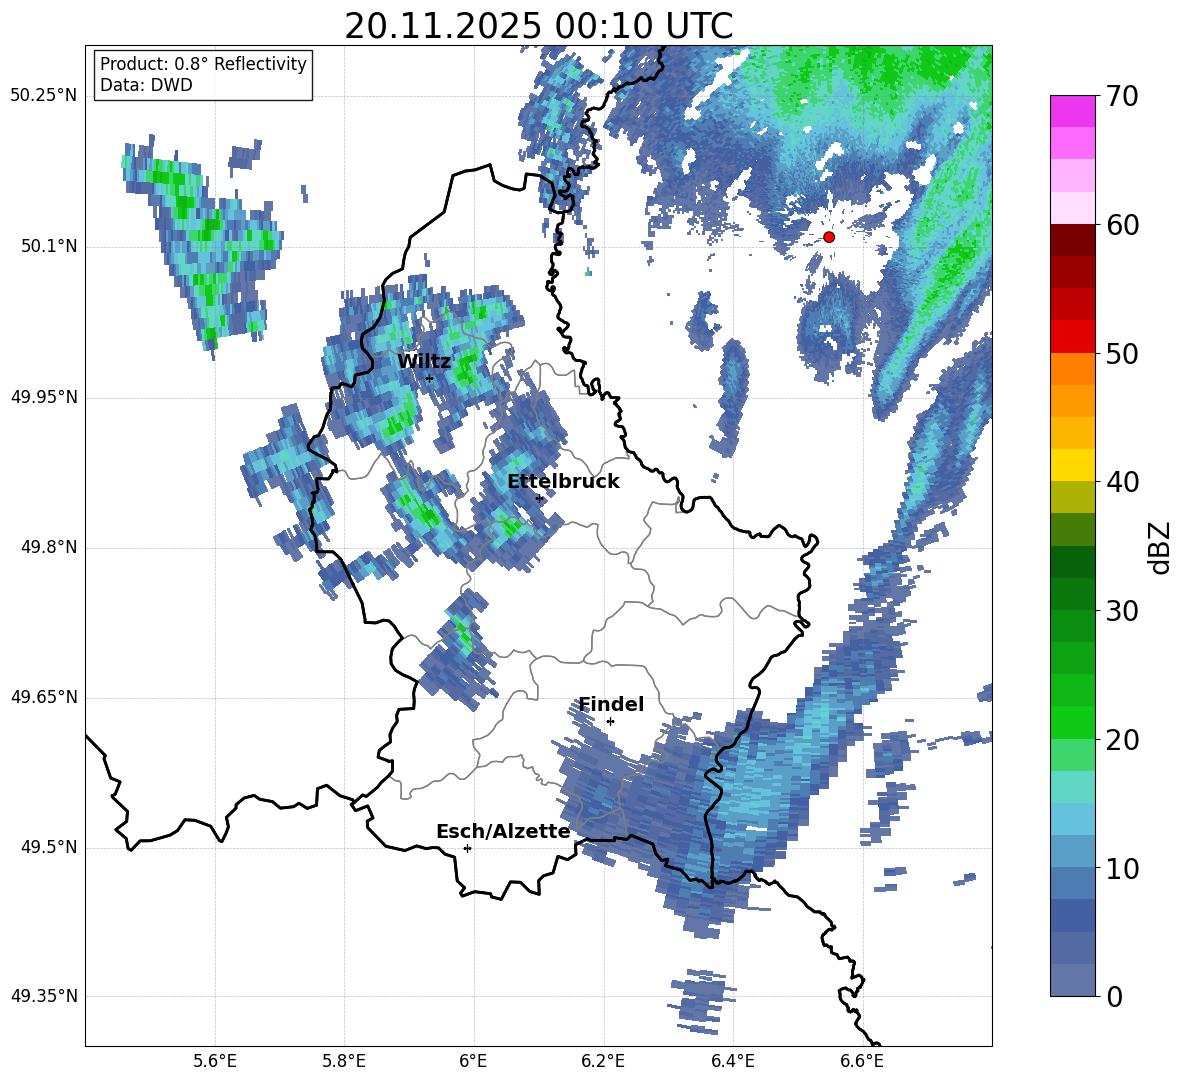Click the 6.6°E longitude label
Screen dimensions: 1184x1081
click(x=862, y=1061)
